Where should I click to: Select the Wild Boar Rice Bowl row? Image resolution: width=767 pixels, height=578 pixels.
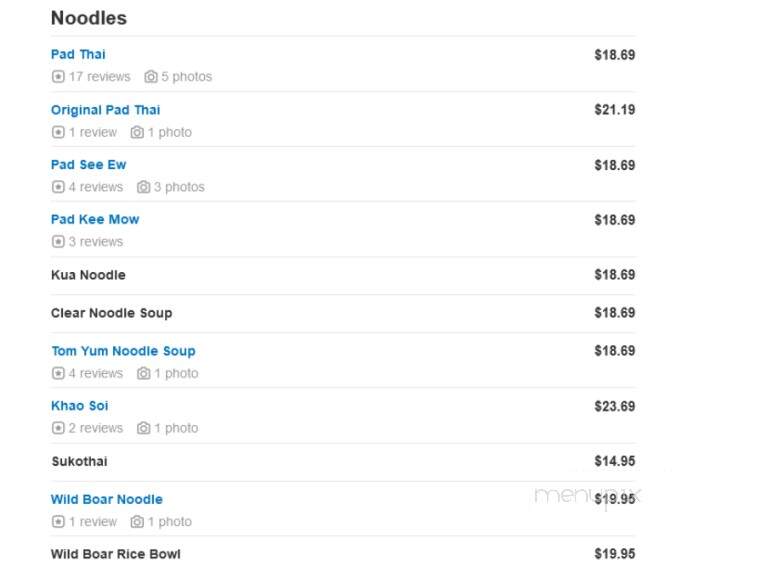pyautogui.click(x=343, y=555)
